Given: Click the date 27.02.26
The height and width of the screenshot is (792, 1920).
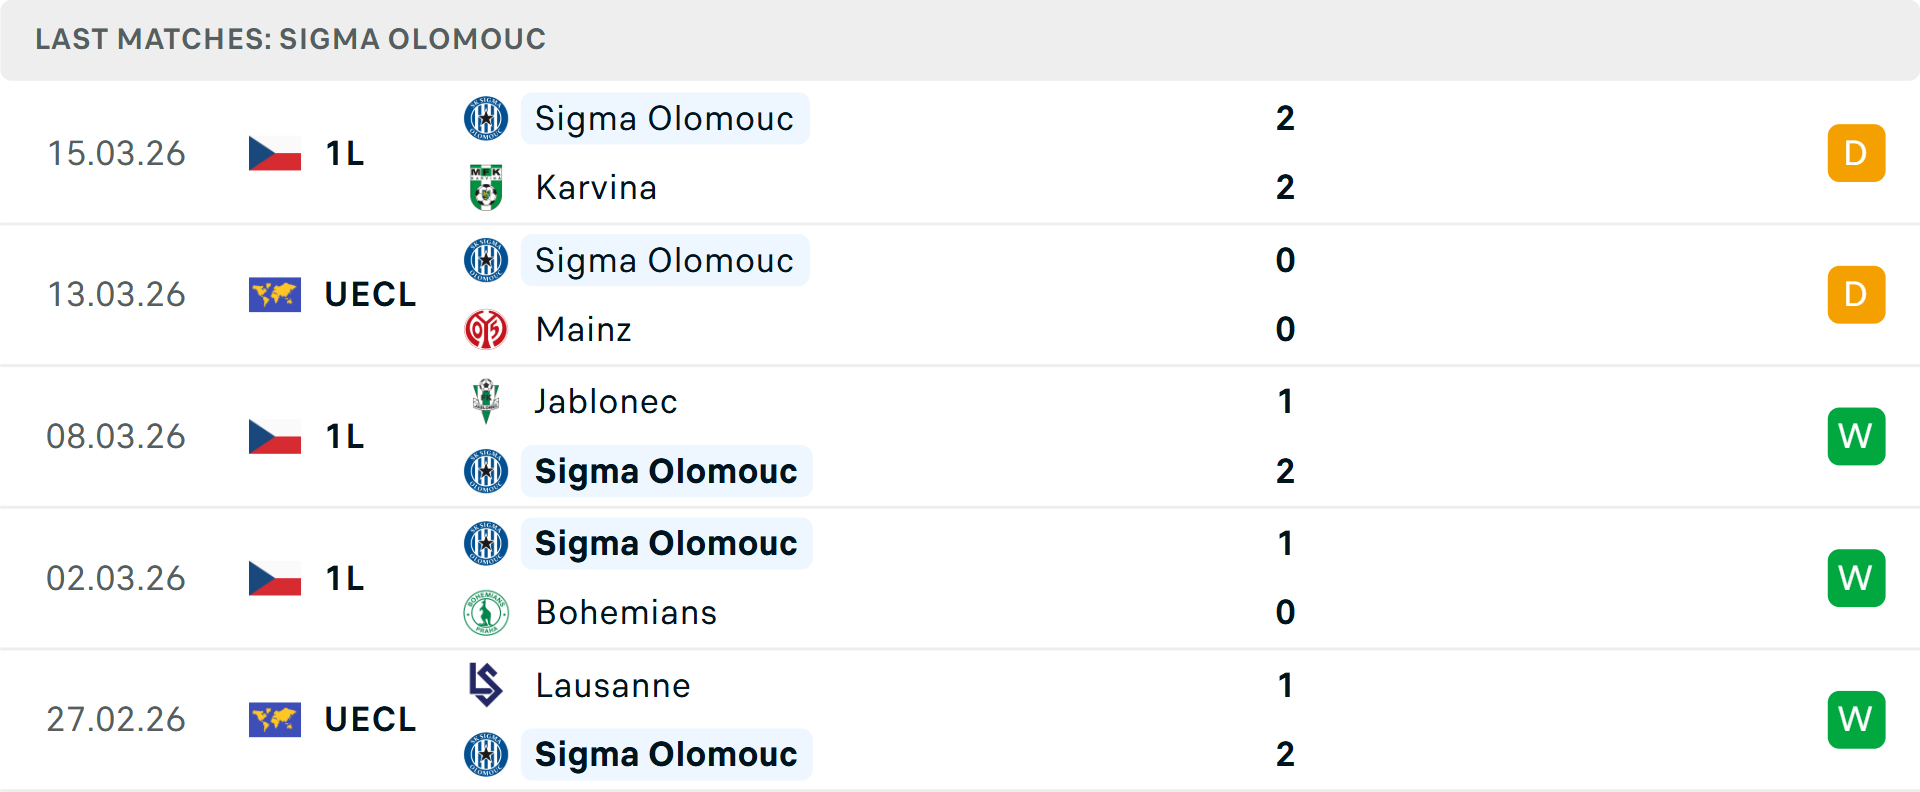Looking at the screenshot, I should coord(116,719).
